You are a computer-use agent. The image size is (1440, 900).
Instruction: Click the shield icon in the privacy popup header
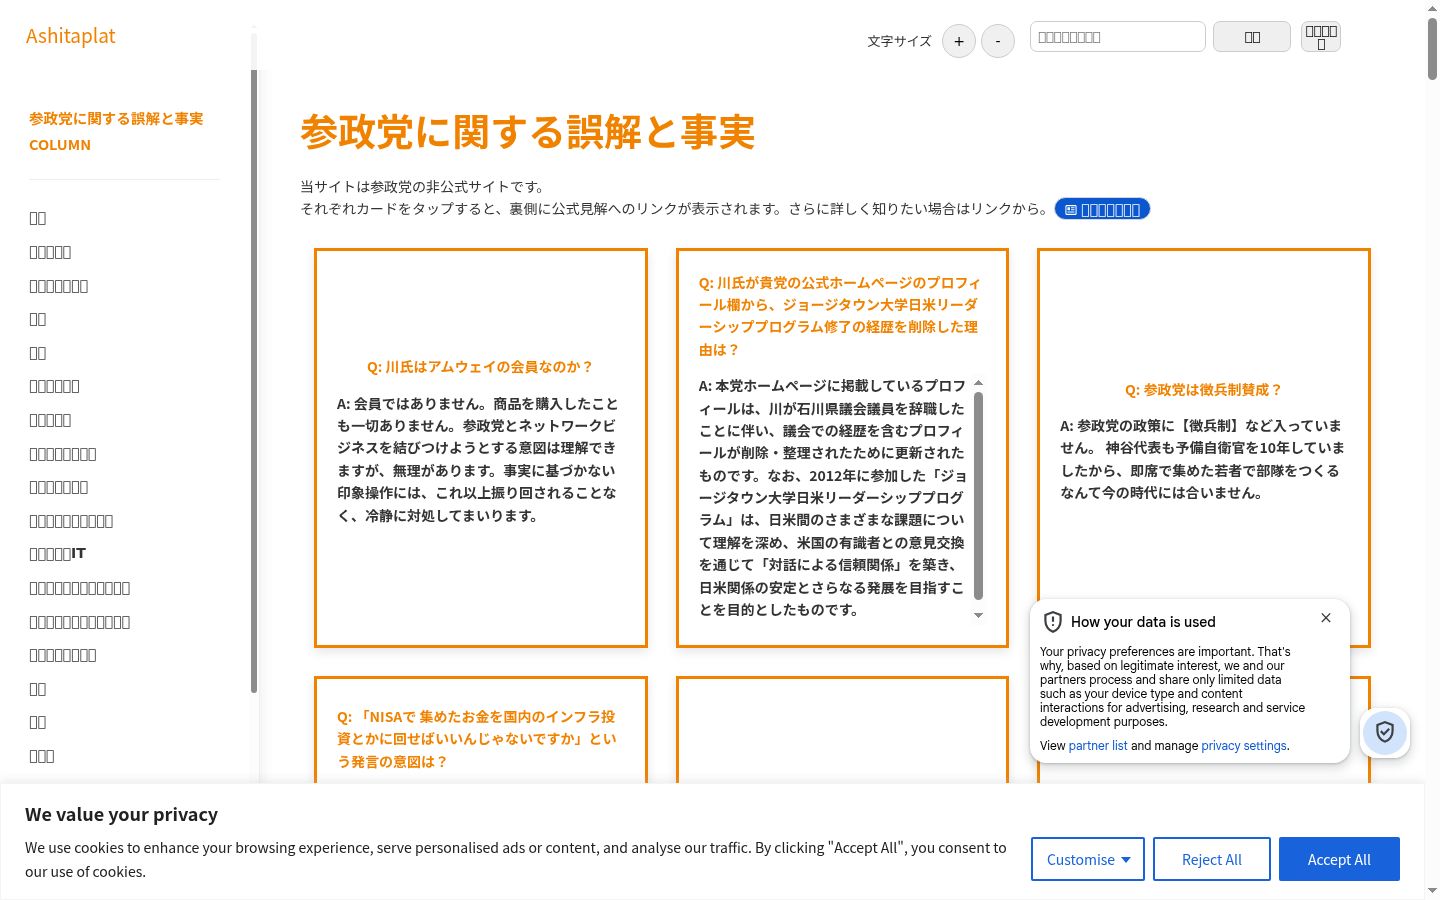1053,622
